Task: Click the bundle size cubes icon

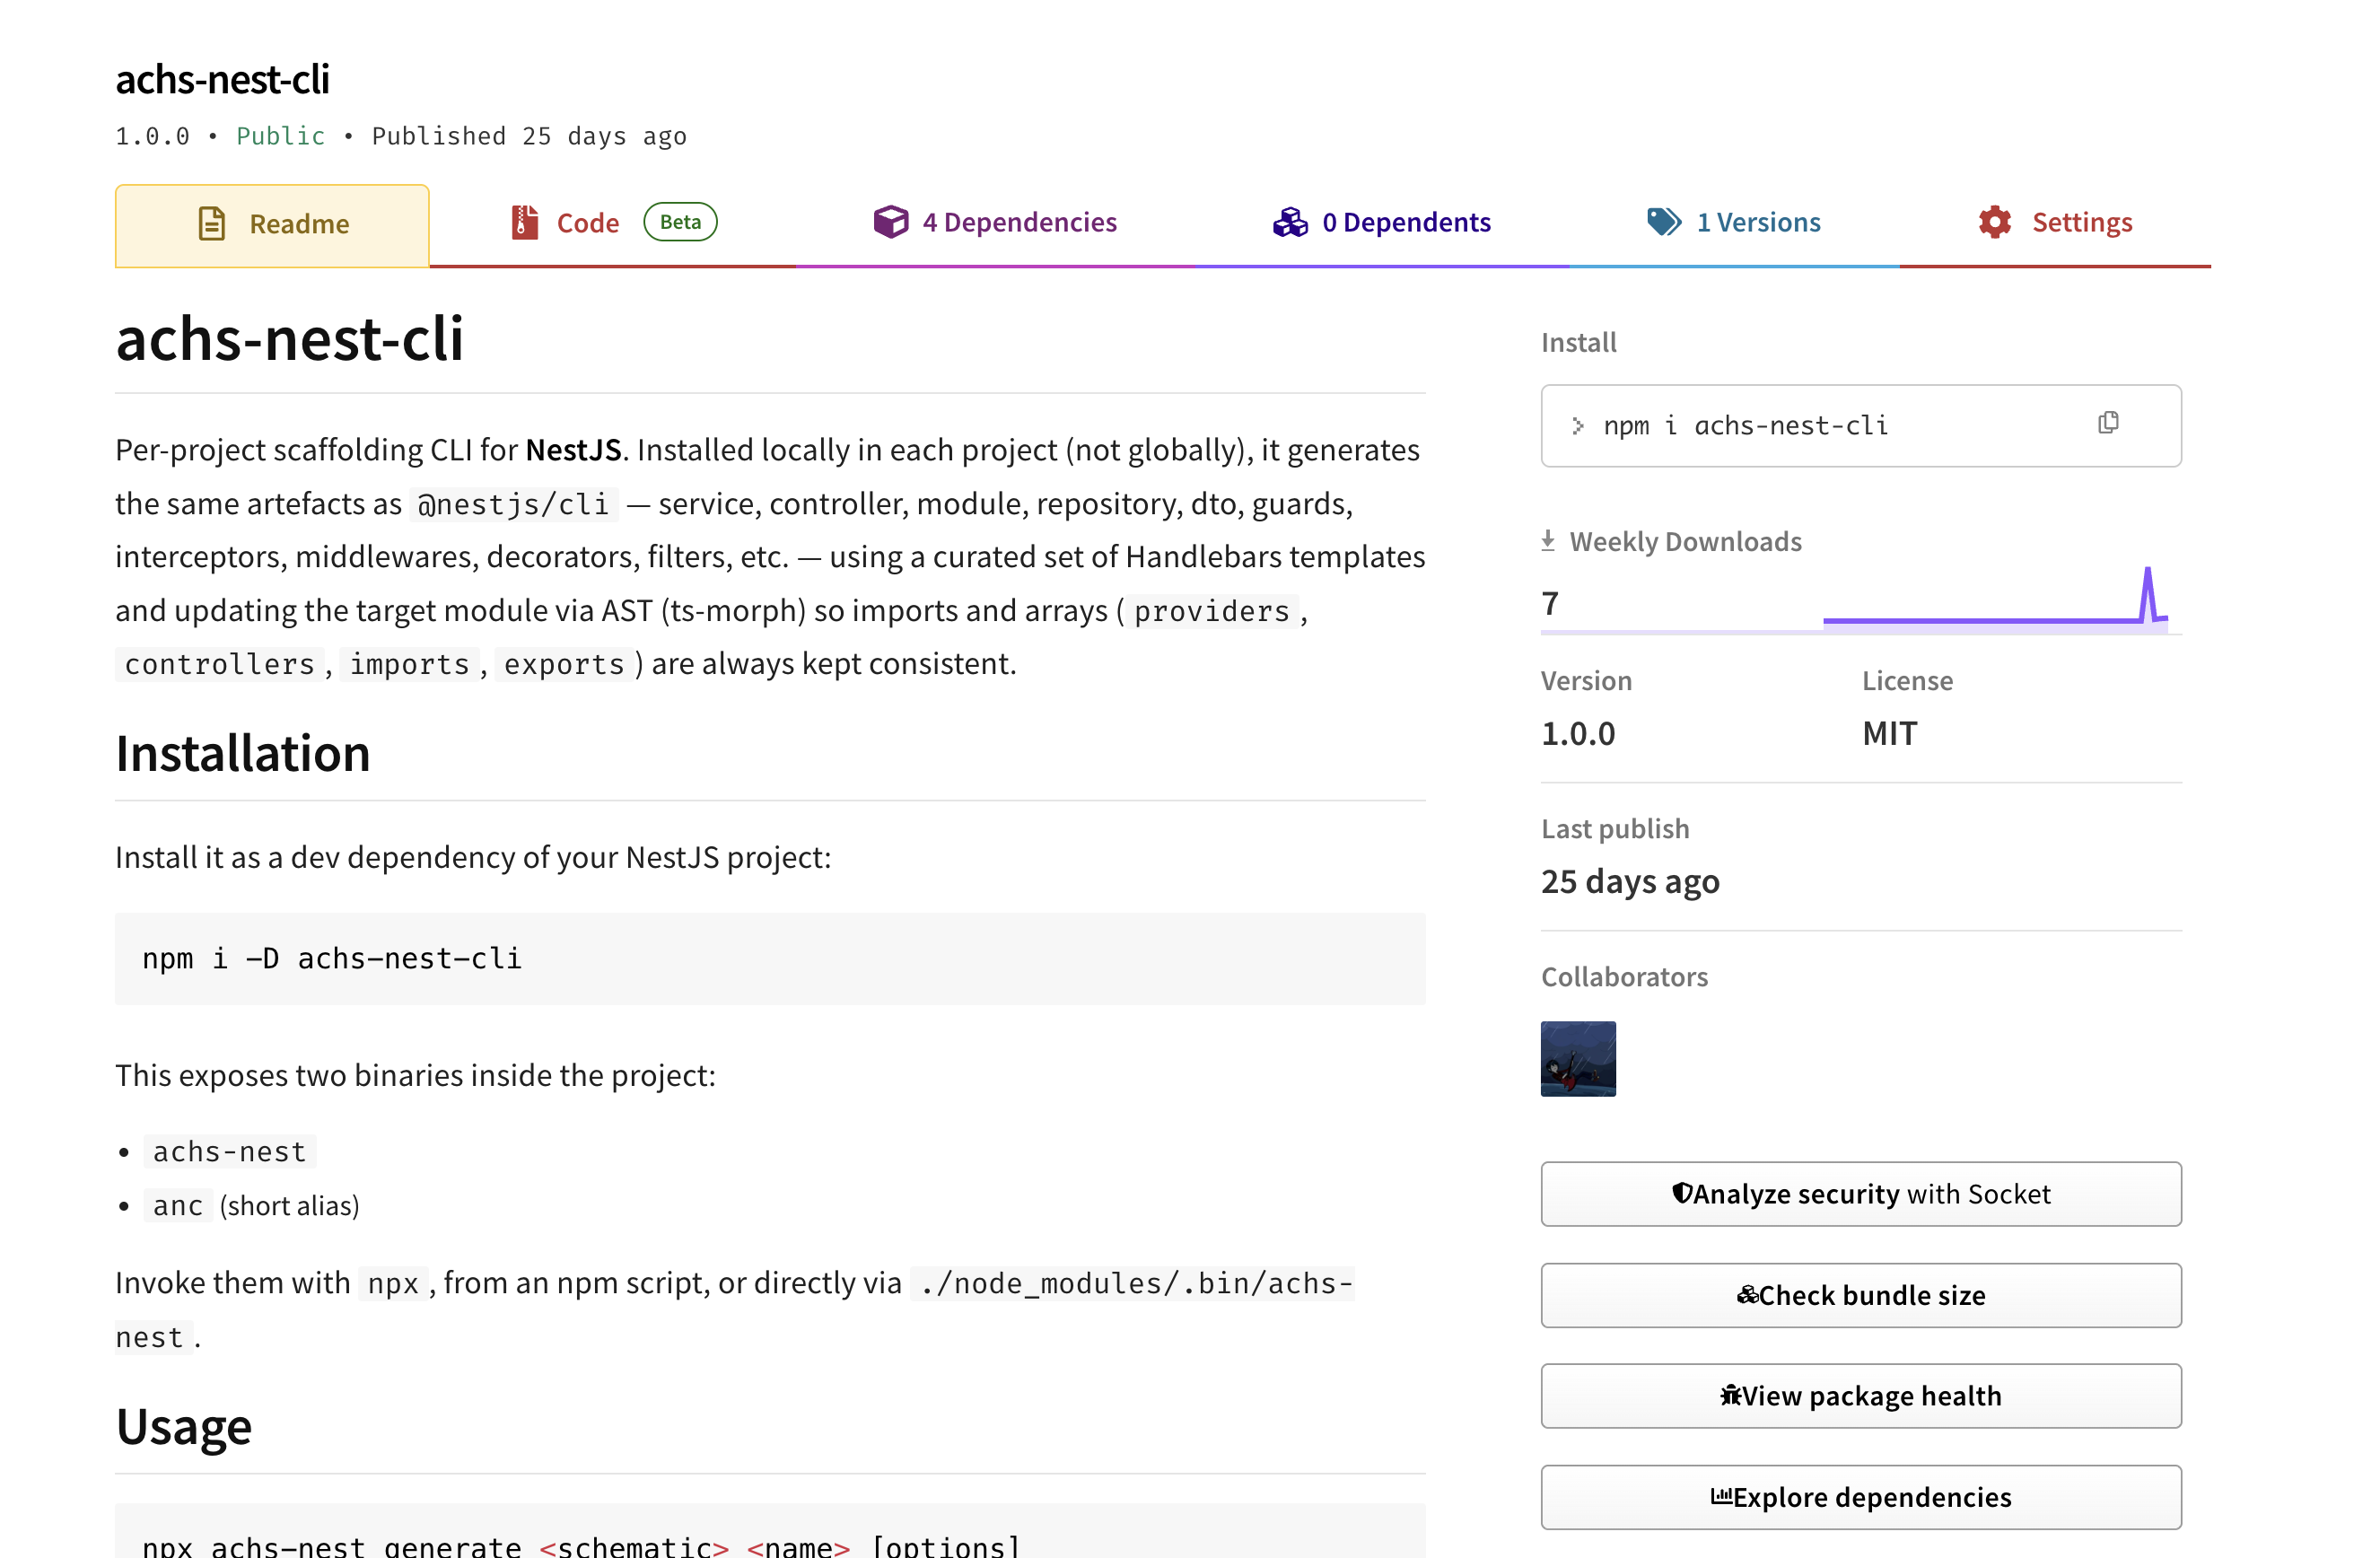Action: click(1747, 1295)
